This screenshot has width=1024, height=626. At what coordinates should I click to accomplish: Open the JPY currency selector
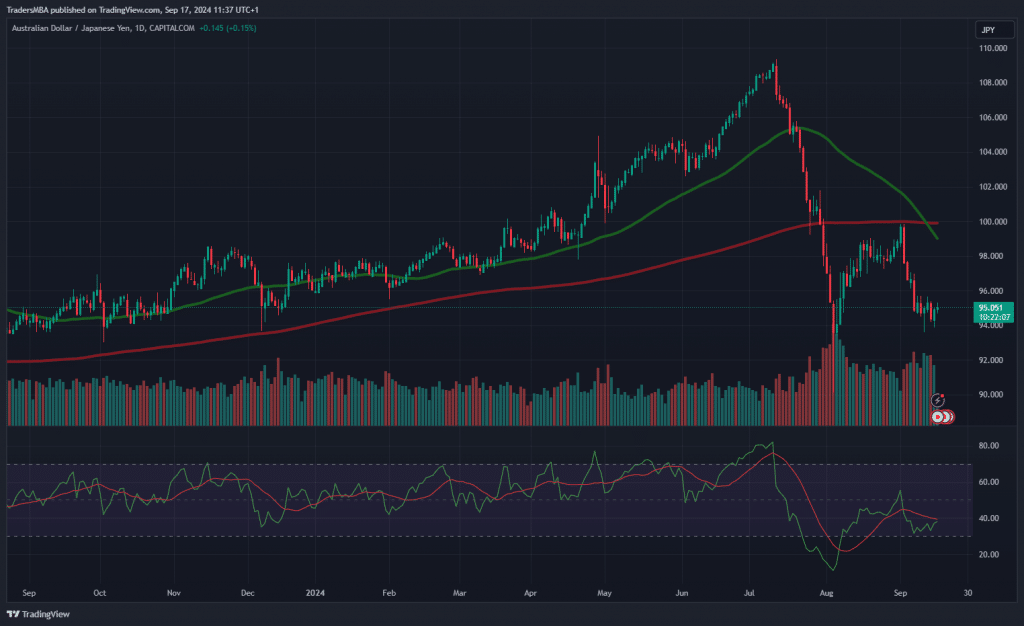click(987, 30)
